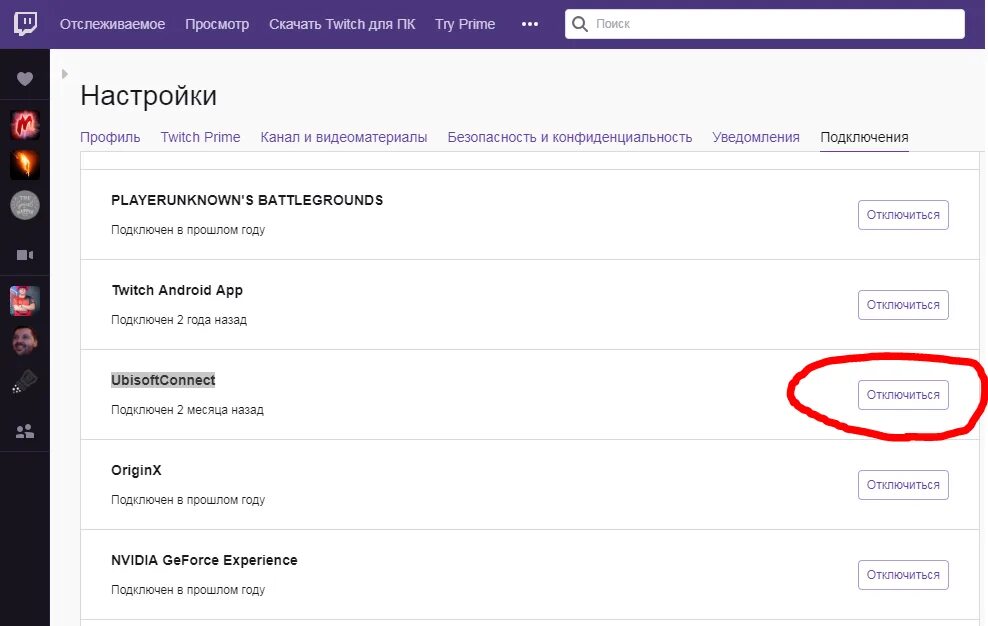Switch to Безопасность и конфиденциальность tab

(570, 137)
